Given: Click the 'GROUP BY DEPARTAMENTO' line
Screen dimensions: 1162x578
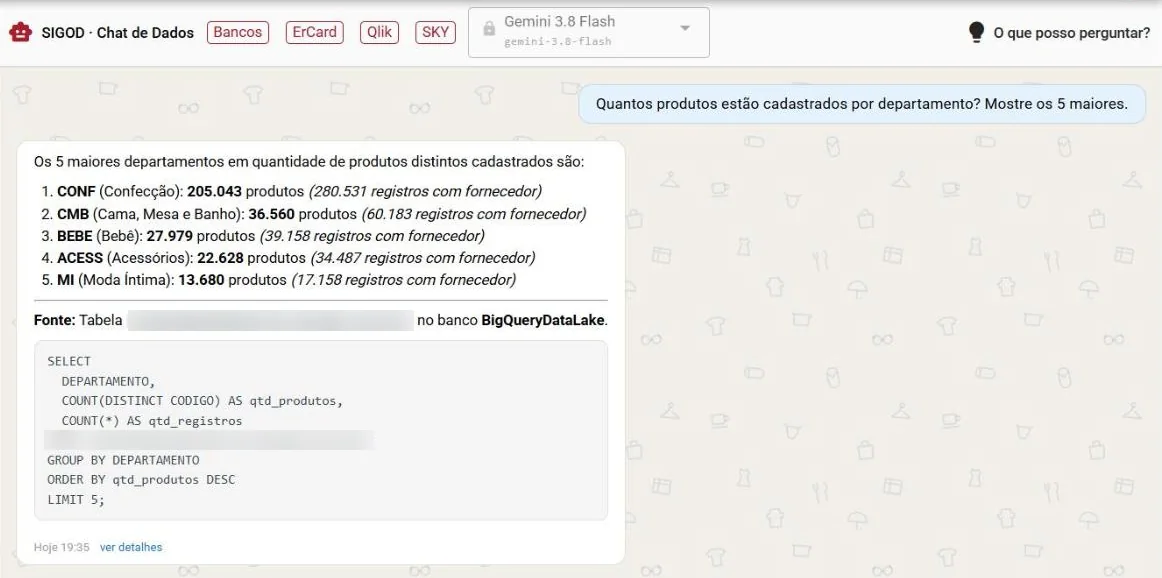Looking at the screenshot, I should (123, 460).
